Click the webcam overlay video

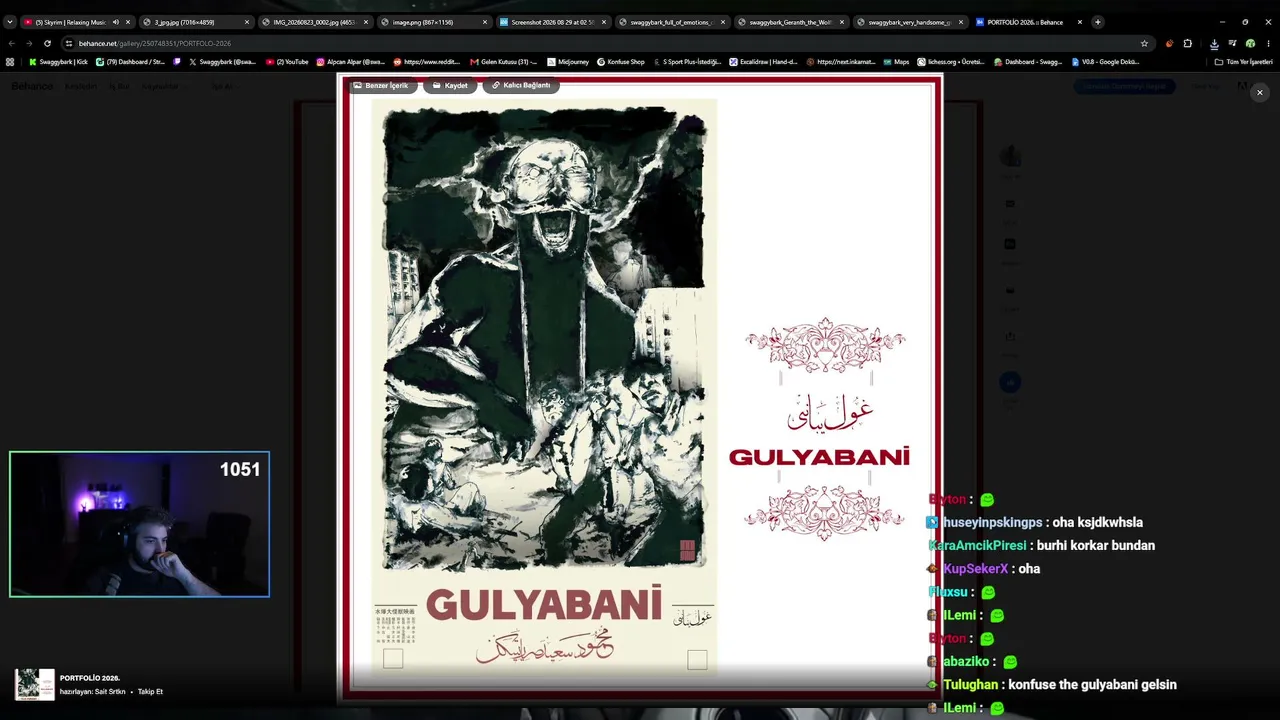[139, 525]
